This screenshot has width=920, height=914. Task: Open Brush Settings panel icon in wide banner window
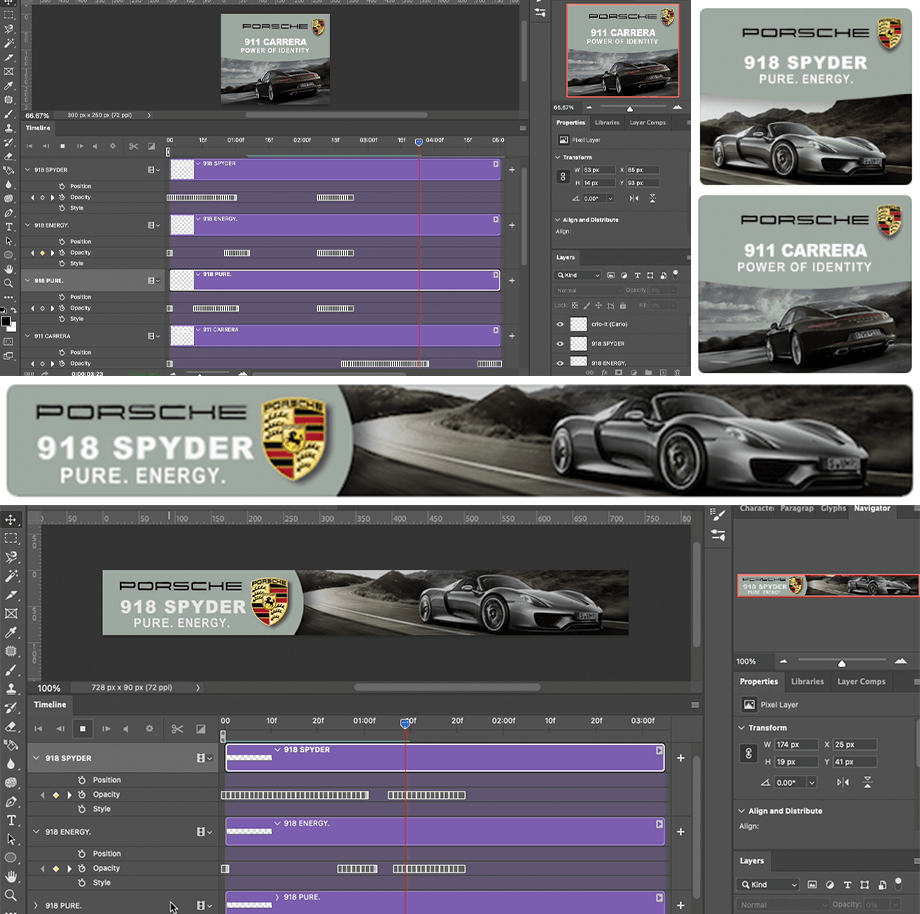coord(718,516)
